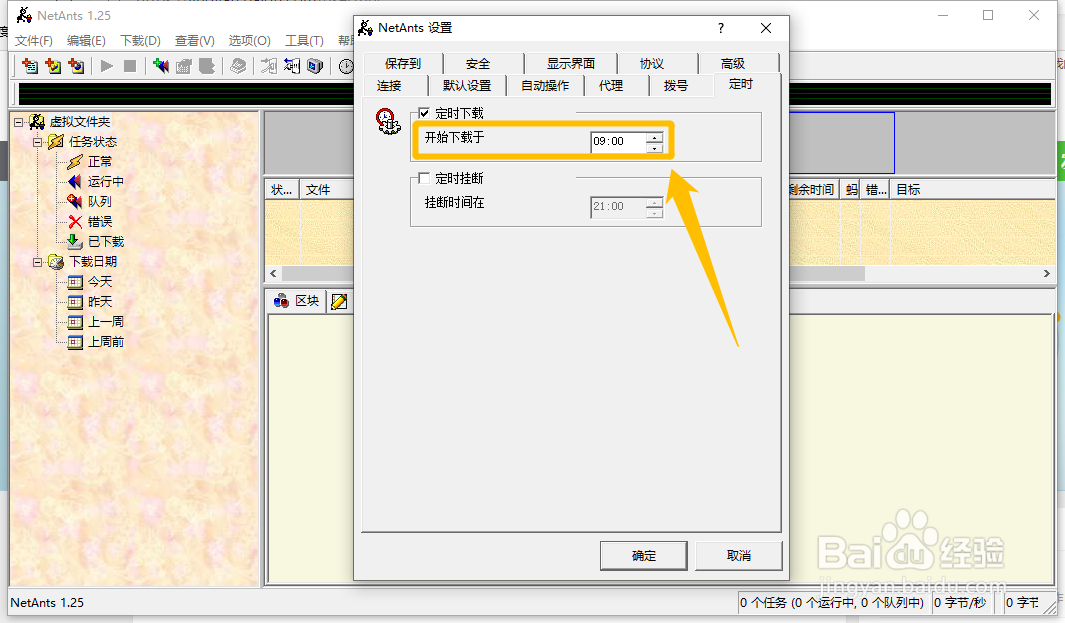
Task: Click the blue arrow drop panel toolbar icon
Action: [292, 66]
